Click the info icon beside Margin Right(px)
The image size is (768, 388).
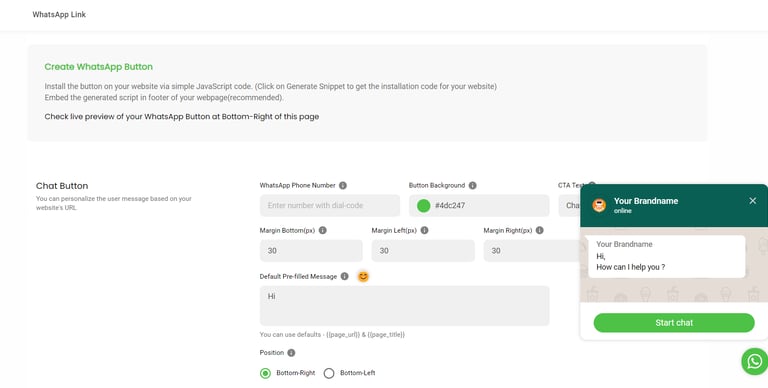539,230
